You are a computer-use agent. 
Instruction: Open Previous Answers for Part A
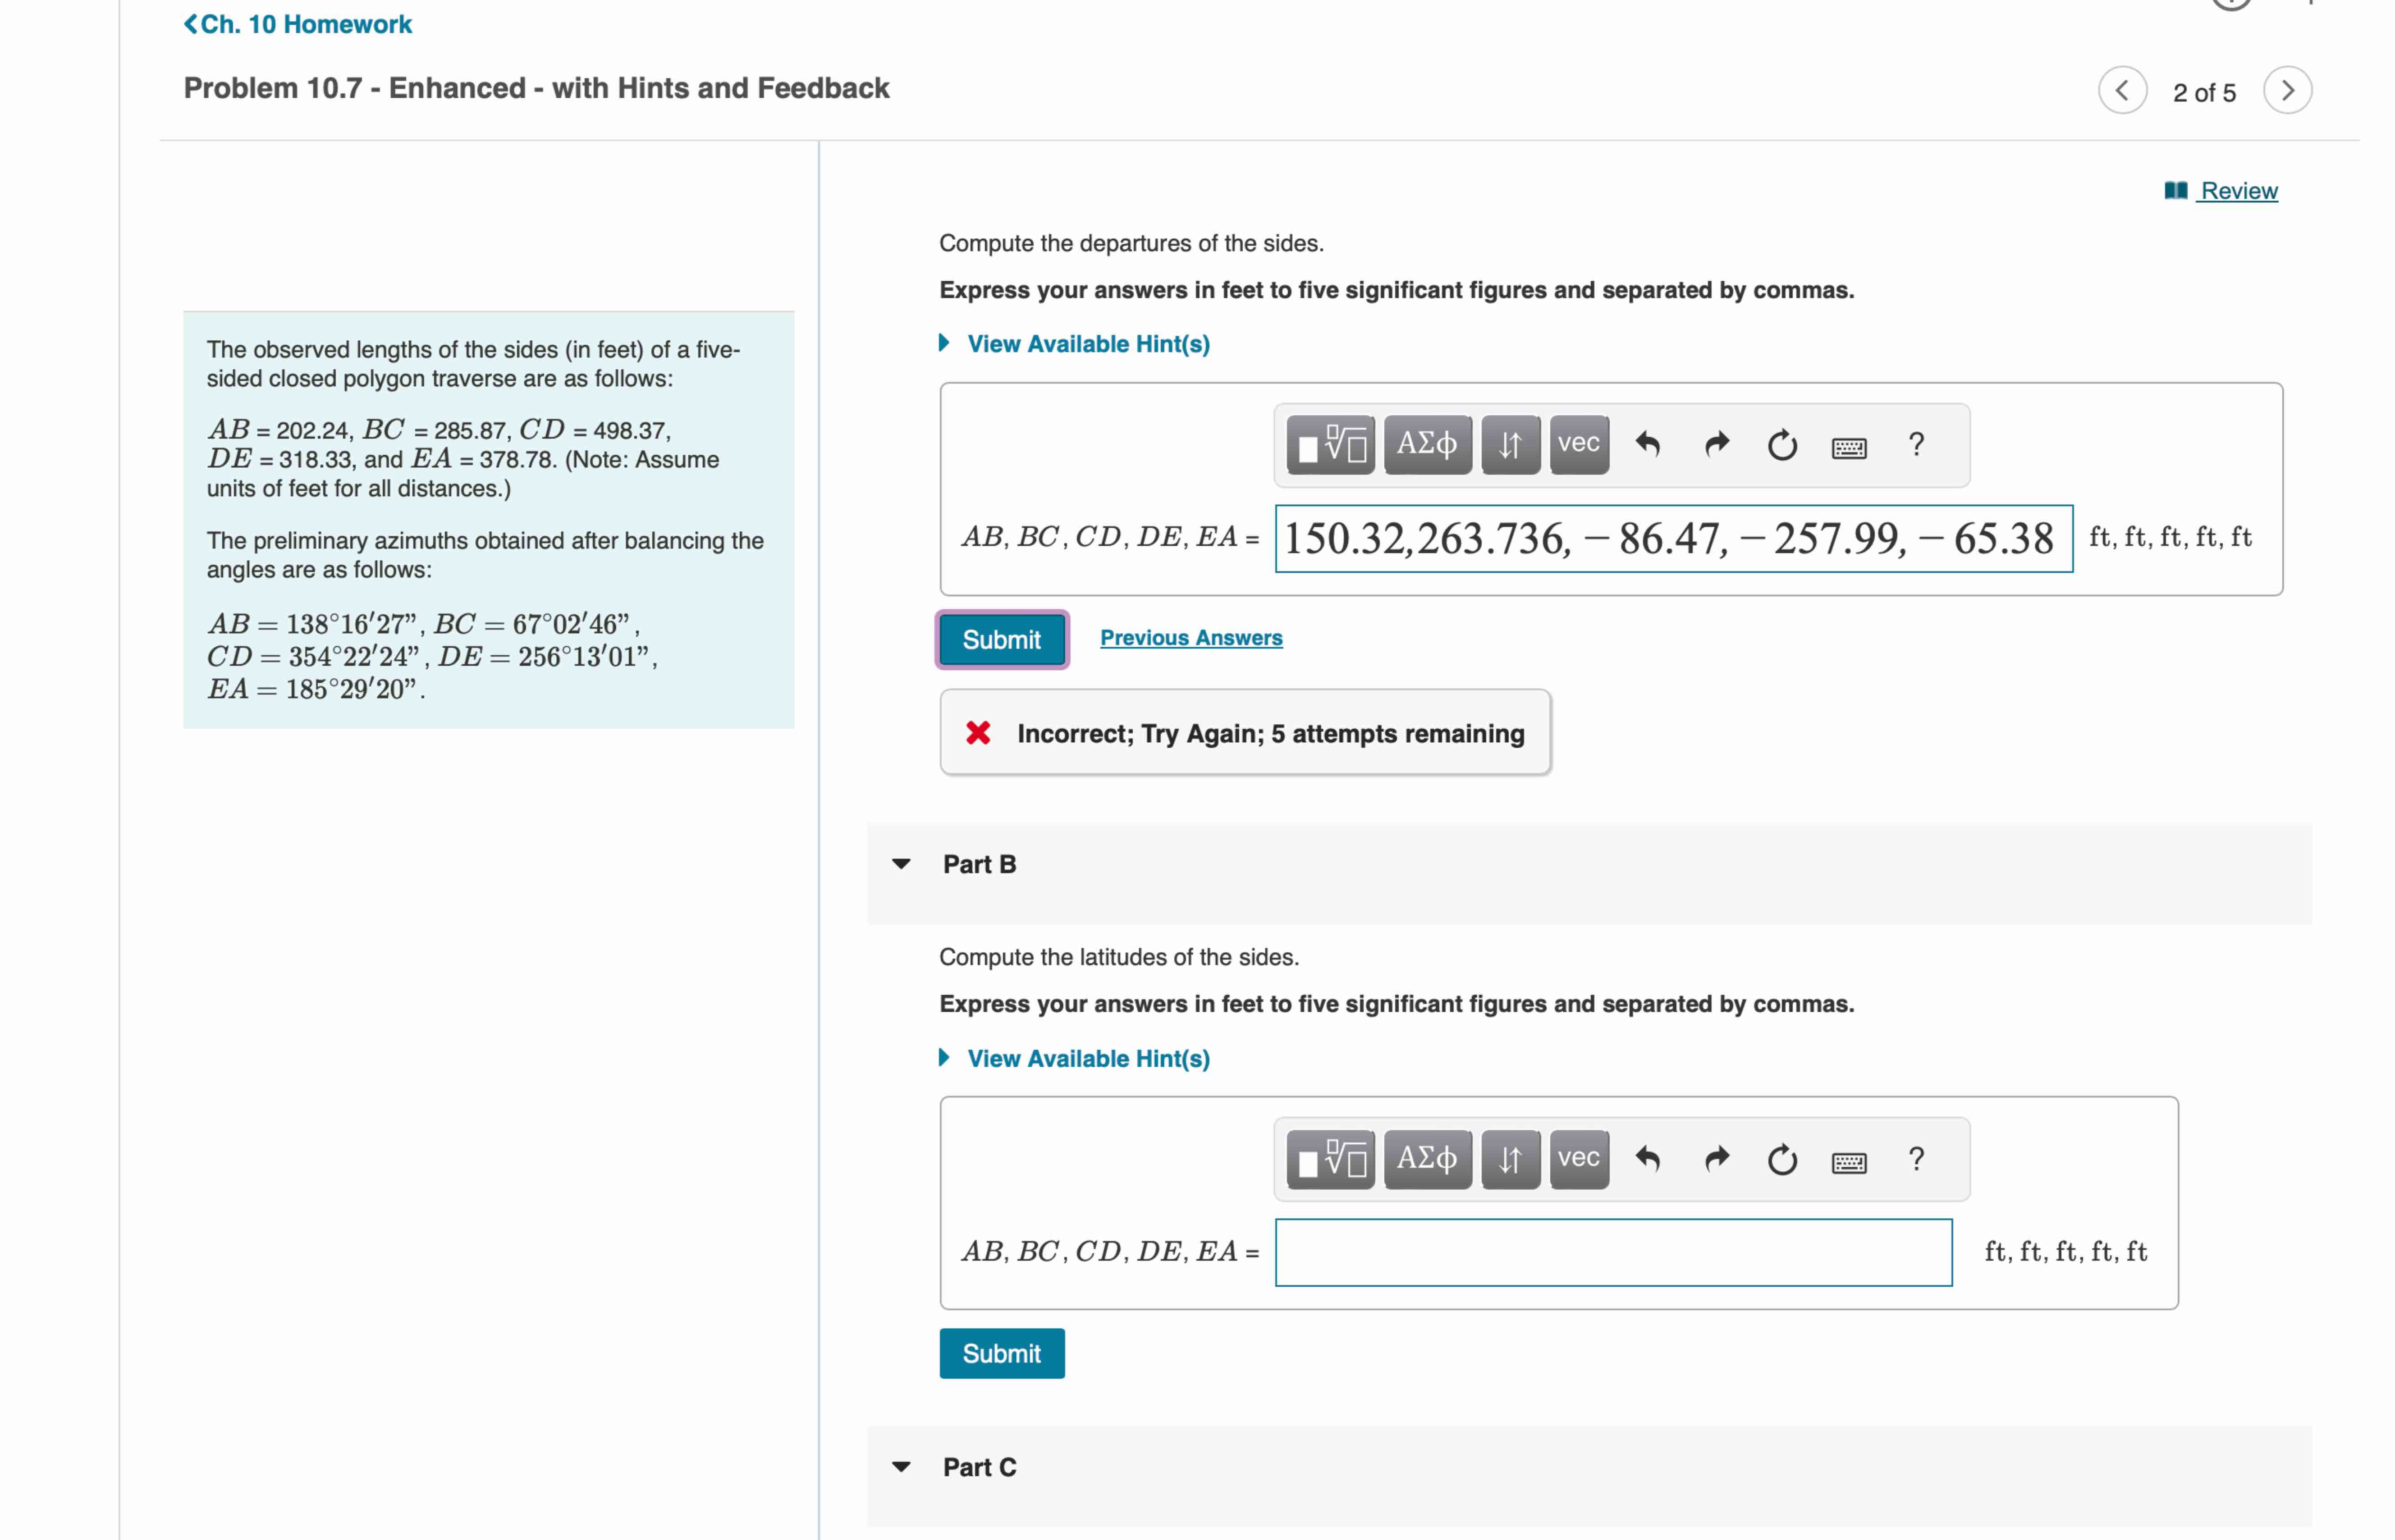(x=1191, y=637)
